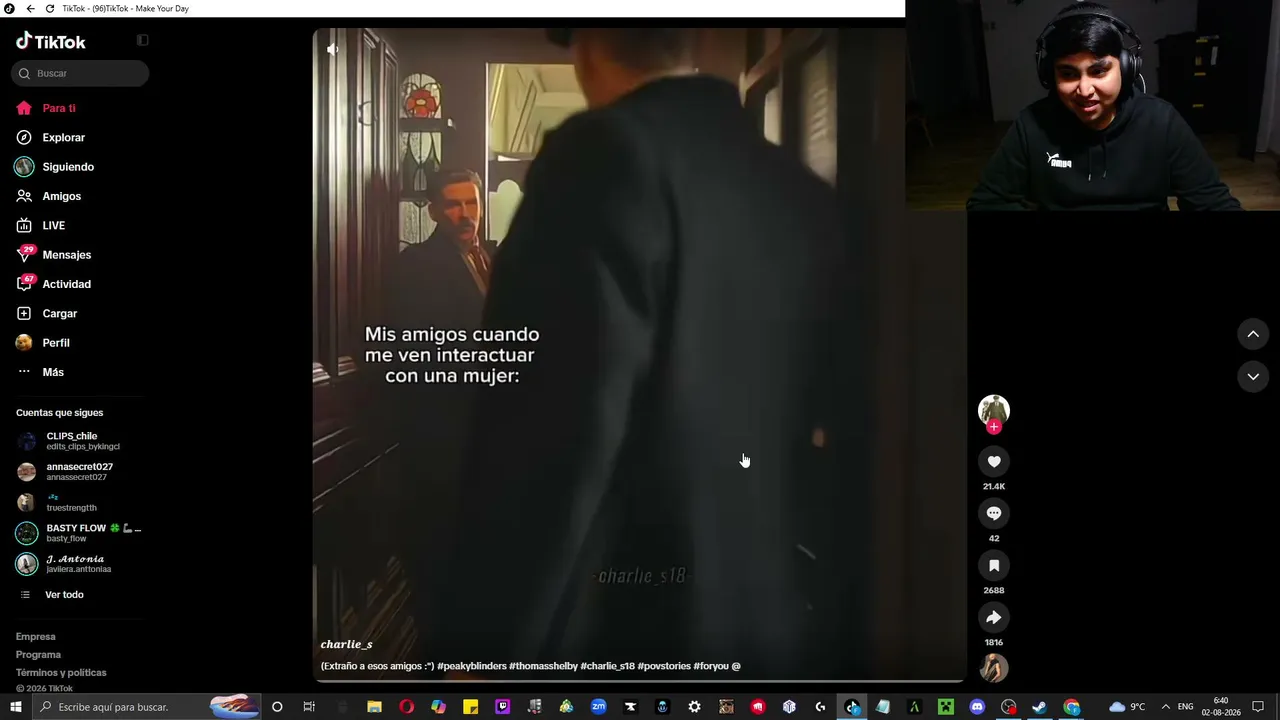
Task: Show hidden system tray icons
Action: point(1165,707)
